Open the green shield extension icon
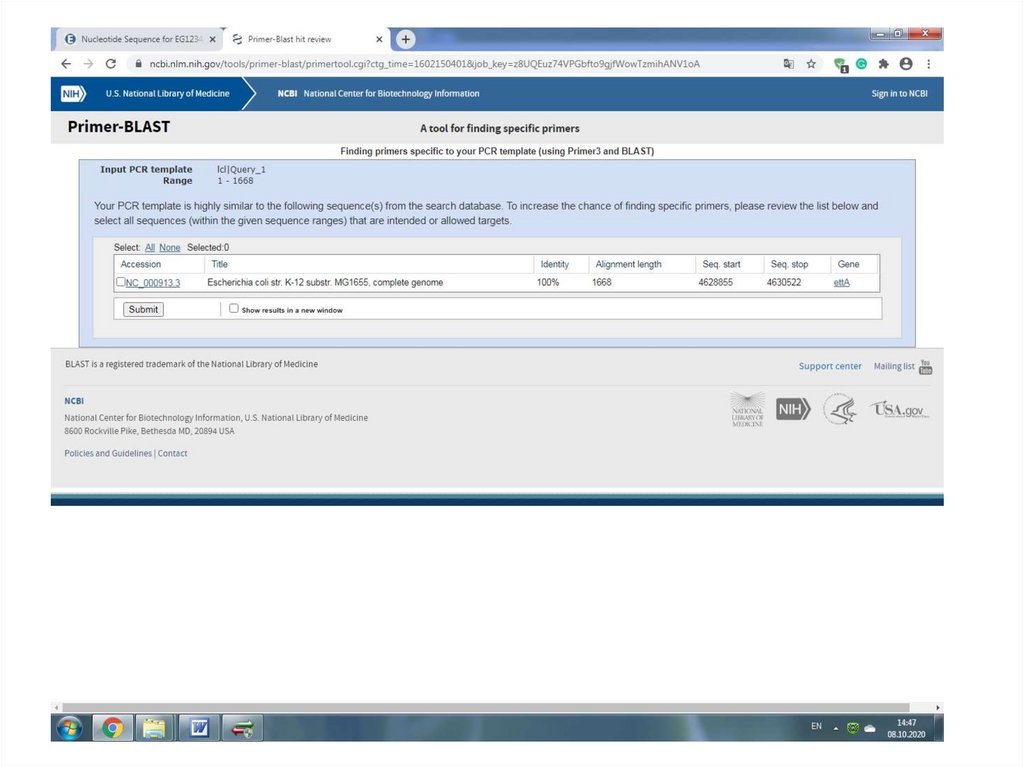This screenshot has width=1024, height=767. pyautogui.click(x=841, y=65)
